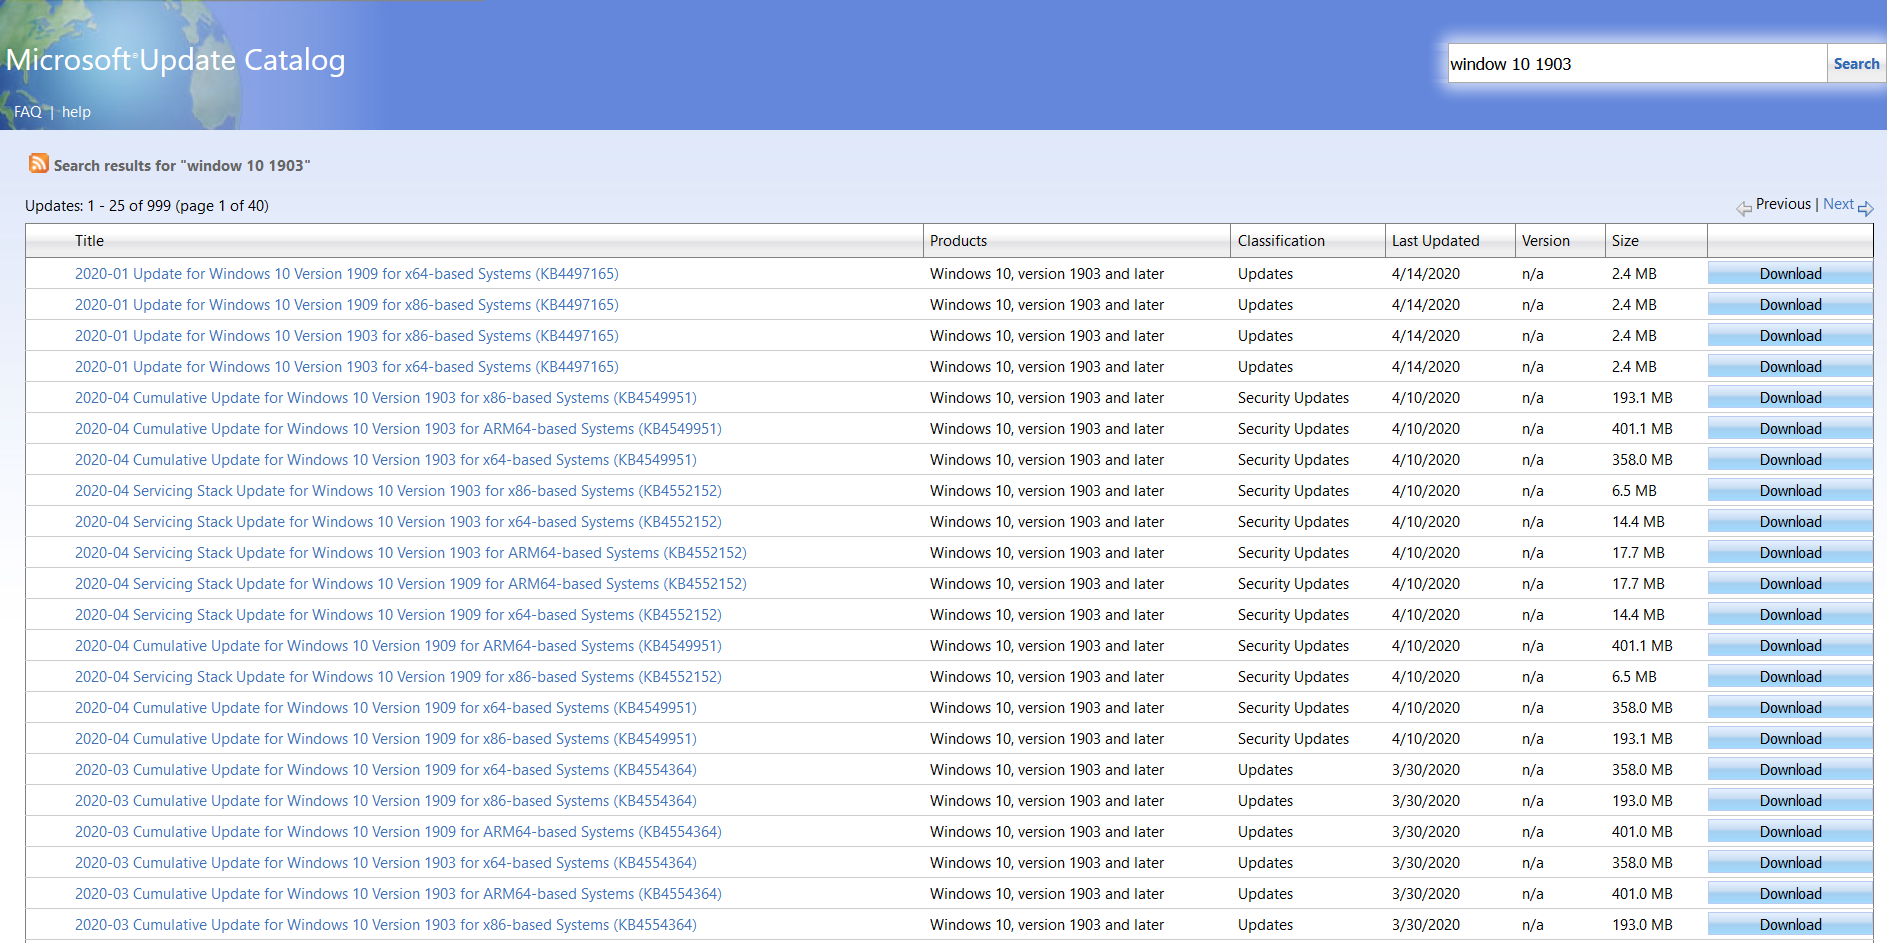Viewport: 1887px width, 943px height.
Task: Sort results by Products column header
Action: click(x=958, y=241)
